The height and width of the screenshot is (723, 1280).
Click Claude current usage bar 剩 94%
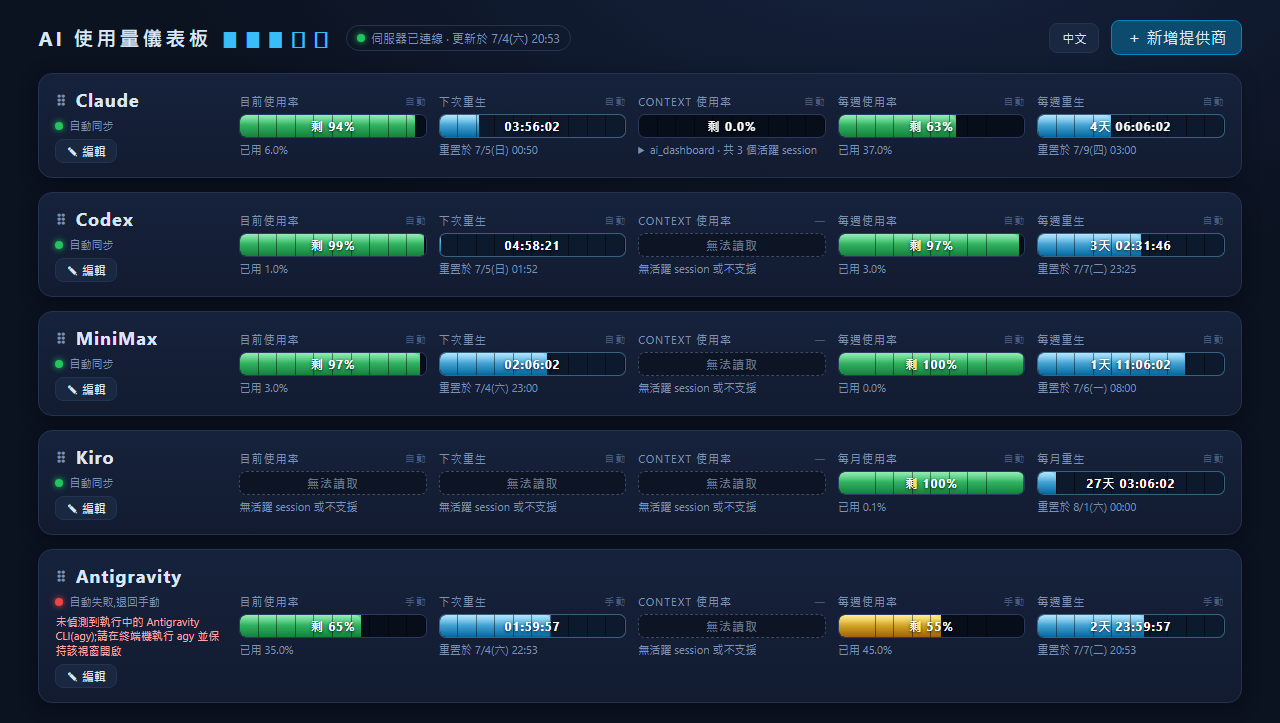333,126
